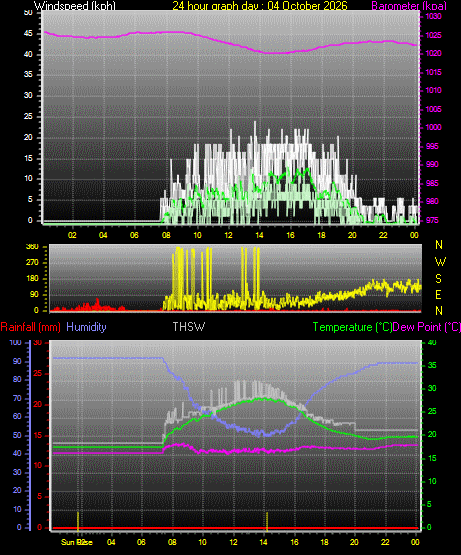Click the 985 barometer axis value

[x=432, y=183]
